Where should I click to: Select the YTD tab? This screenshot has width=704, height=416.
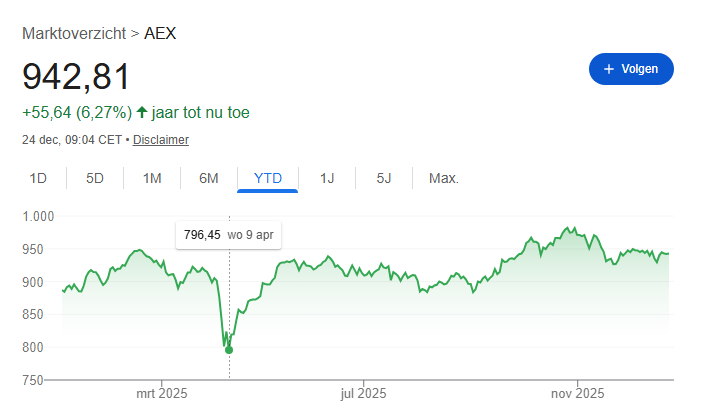coord(268,179)
